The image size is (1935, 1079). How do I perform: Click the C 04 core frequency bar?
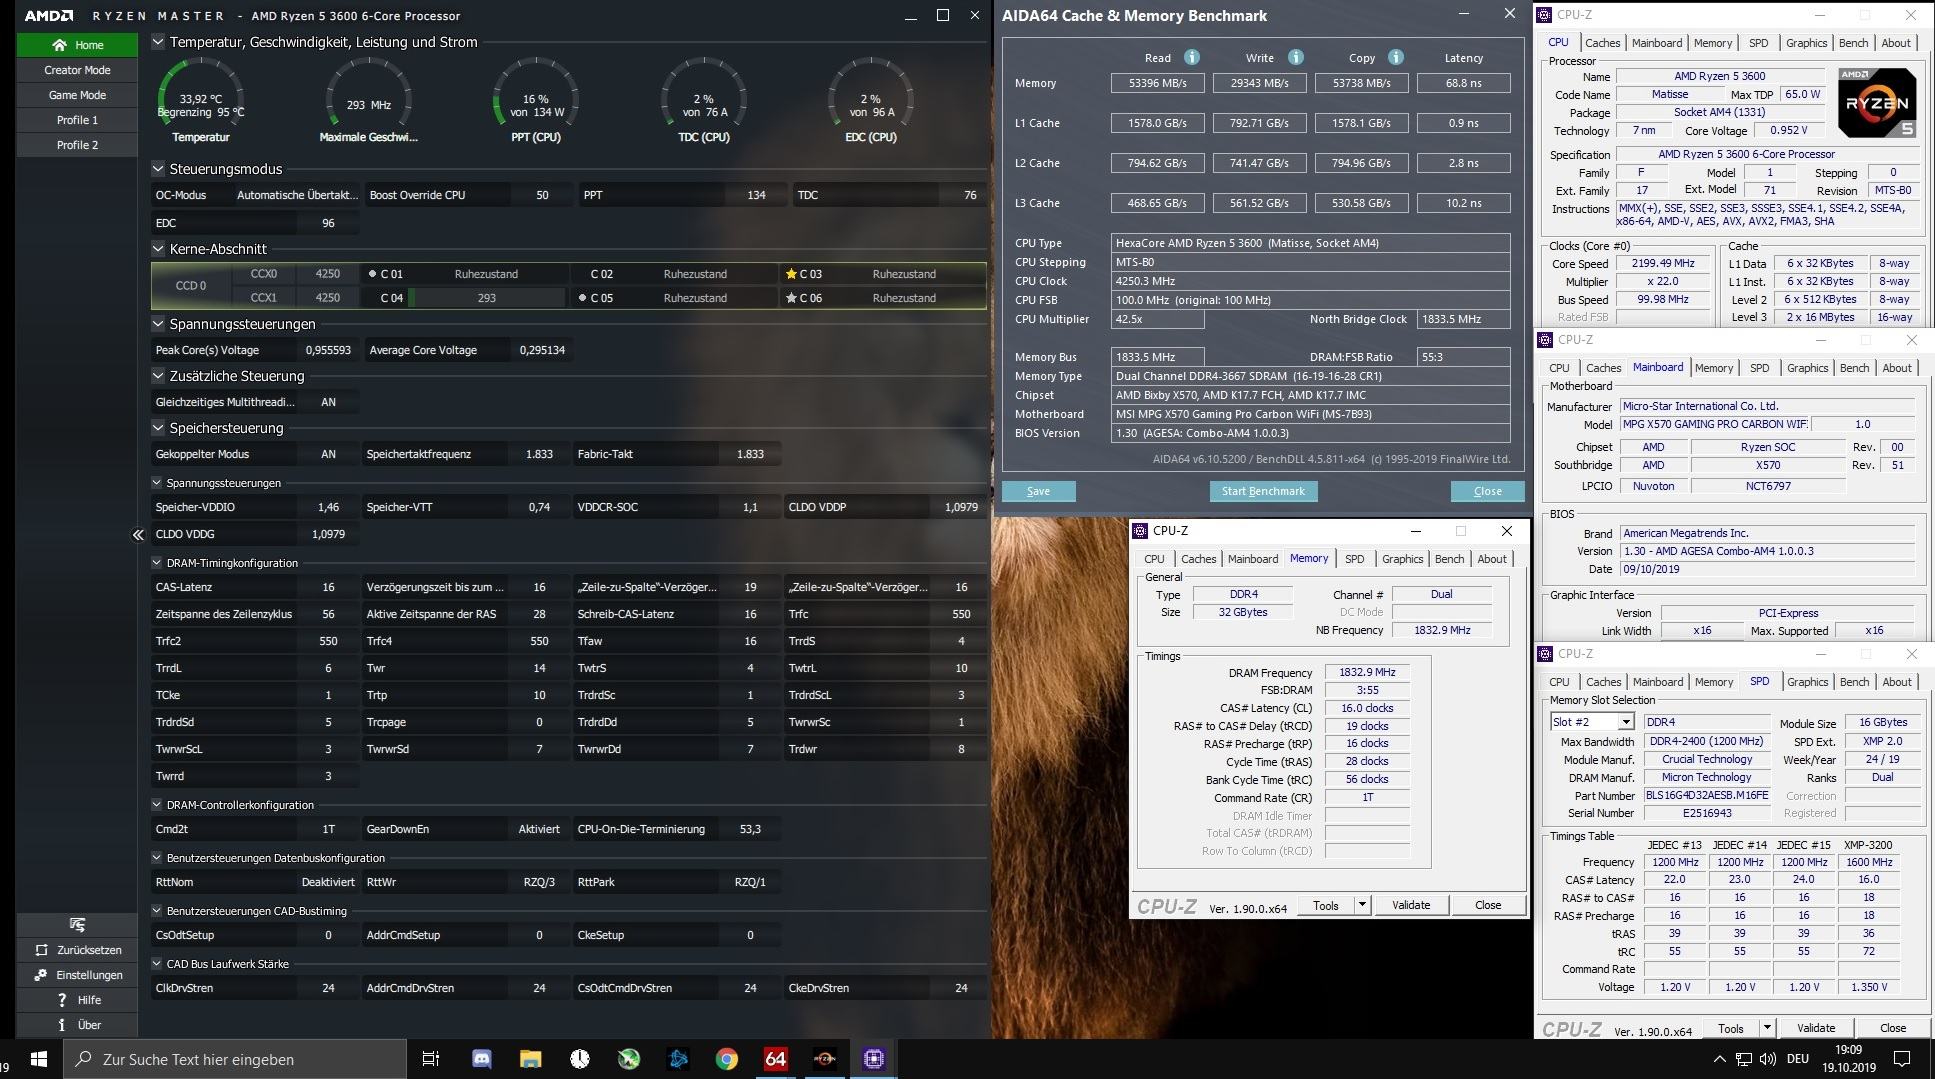(487, 298)
